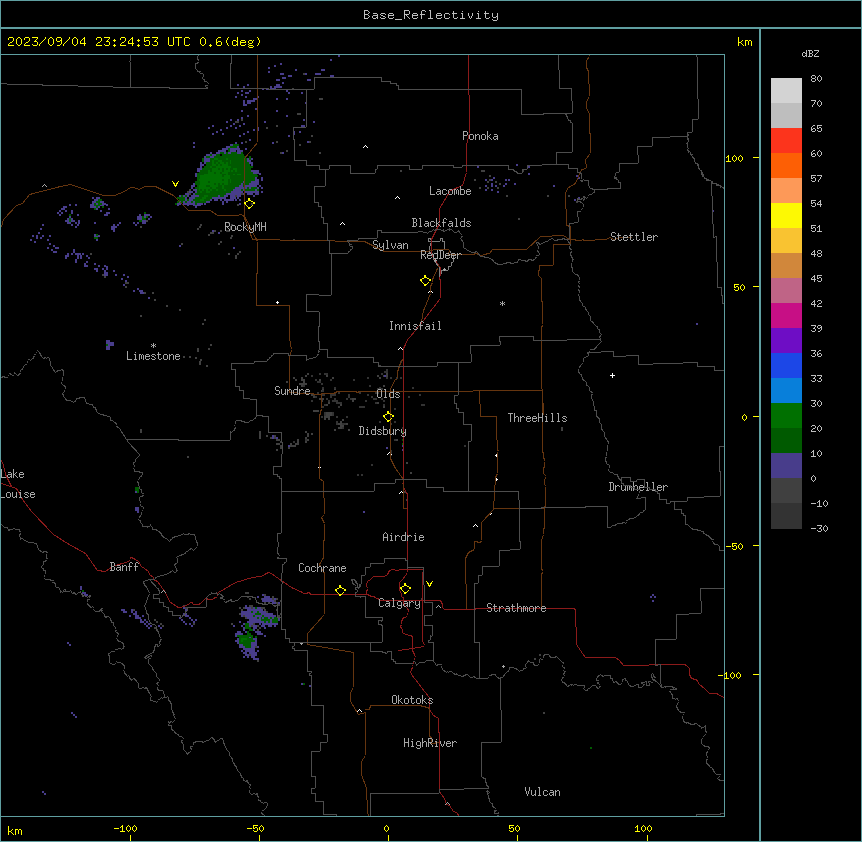Screen dimensions: 862x842
Task: Click the royal blue 33–36 dBZ swatch
Action: pyautogui.click(x=786, y=366)
